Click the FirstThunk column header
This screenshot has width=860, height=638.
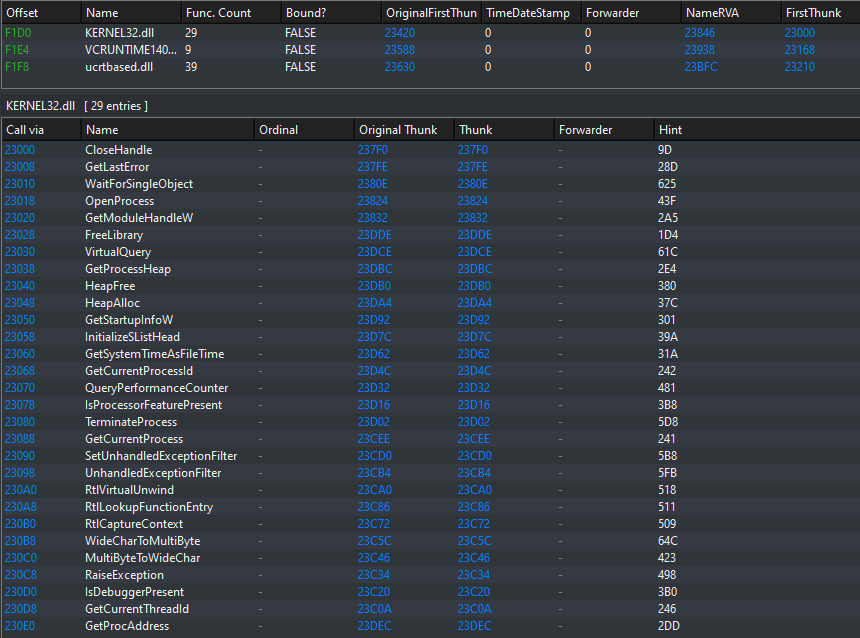pyautogui.click(x=812, y=13)
